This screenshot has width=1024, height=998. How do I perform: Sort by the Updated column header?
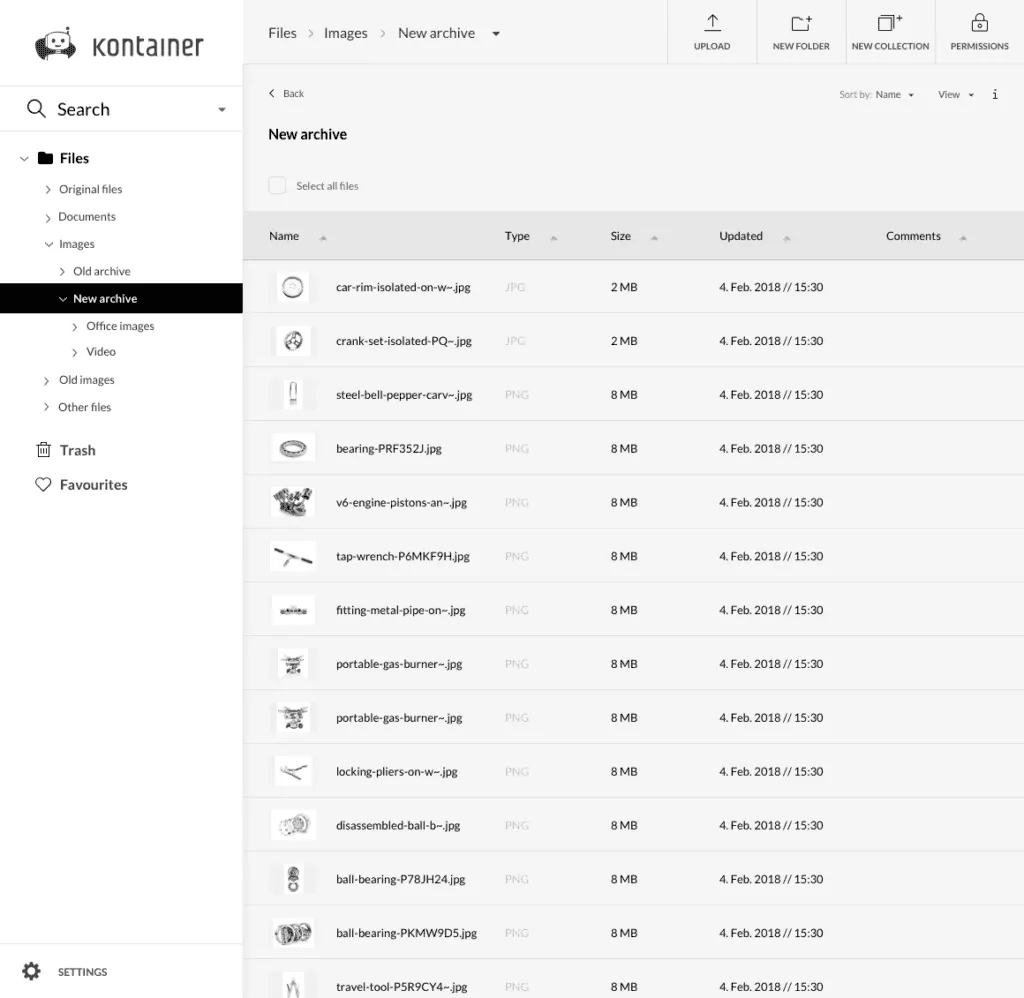pyautogui.click(x=754, y=236)
